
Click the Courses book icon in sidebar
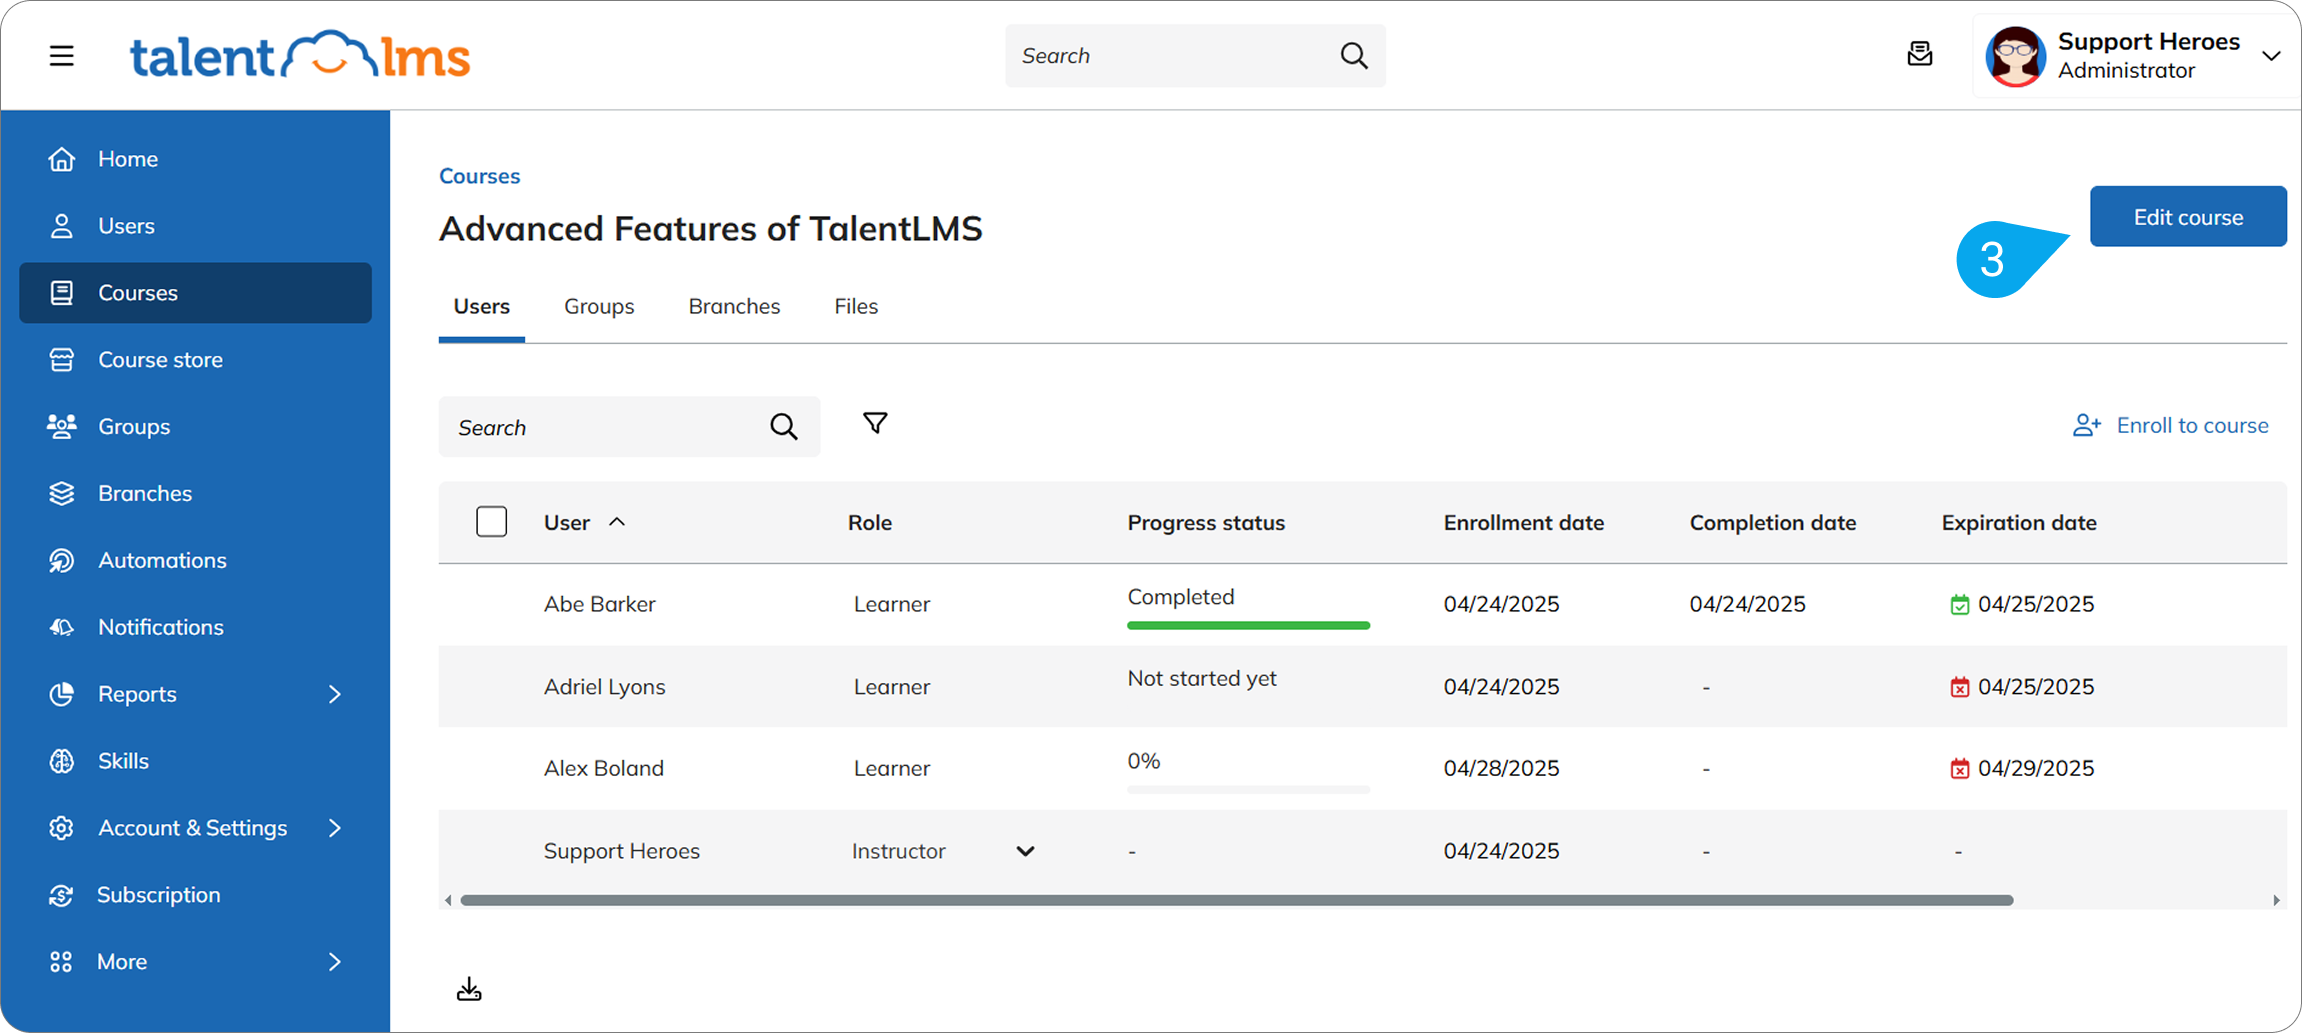(x=62, y=293)
